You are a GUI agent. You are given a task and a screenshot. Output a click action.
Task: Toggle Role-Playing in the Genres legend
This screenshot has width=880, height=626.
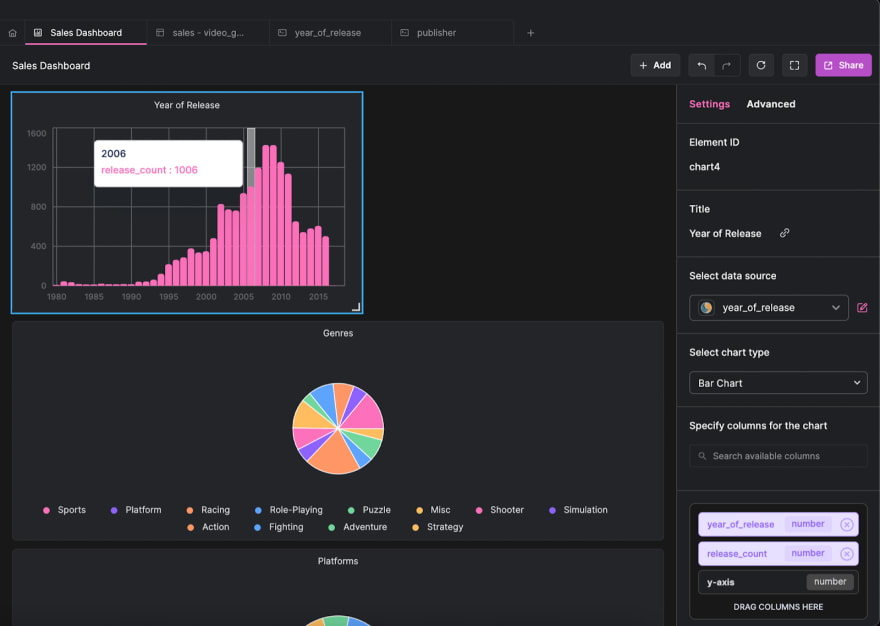(x=288, y=510)
